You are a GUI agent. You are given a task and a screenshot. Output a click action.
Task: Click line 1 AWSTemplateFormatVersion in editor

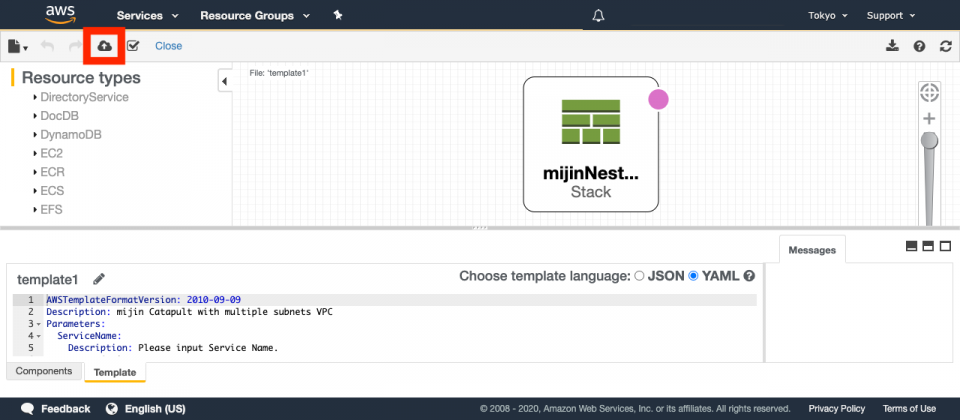[144, 300]
